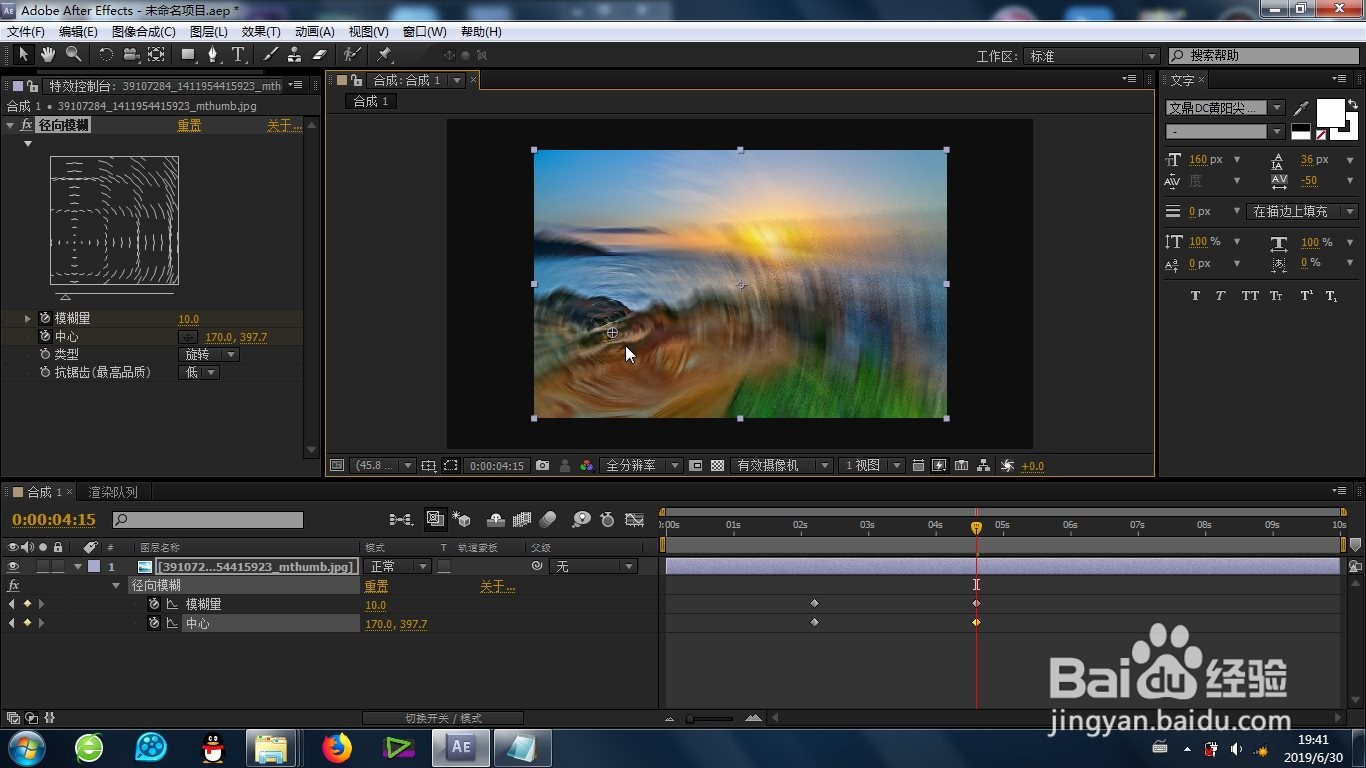Open the 动画(A) menu
Screen dimensions: 1366x768
[315, 32]
